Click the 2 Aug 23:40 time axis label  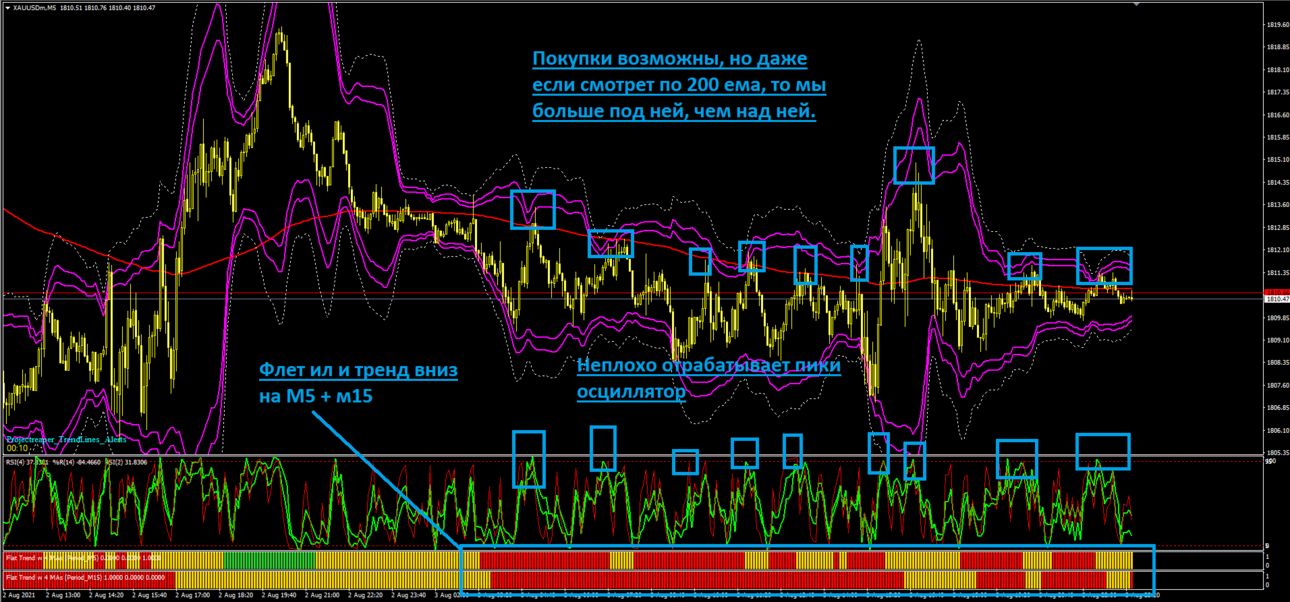click(408, 595)
